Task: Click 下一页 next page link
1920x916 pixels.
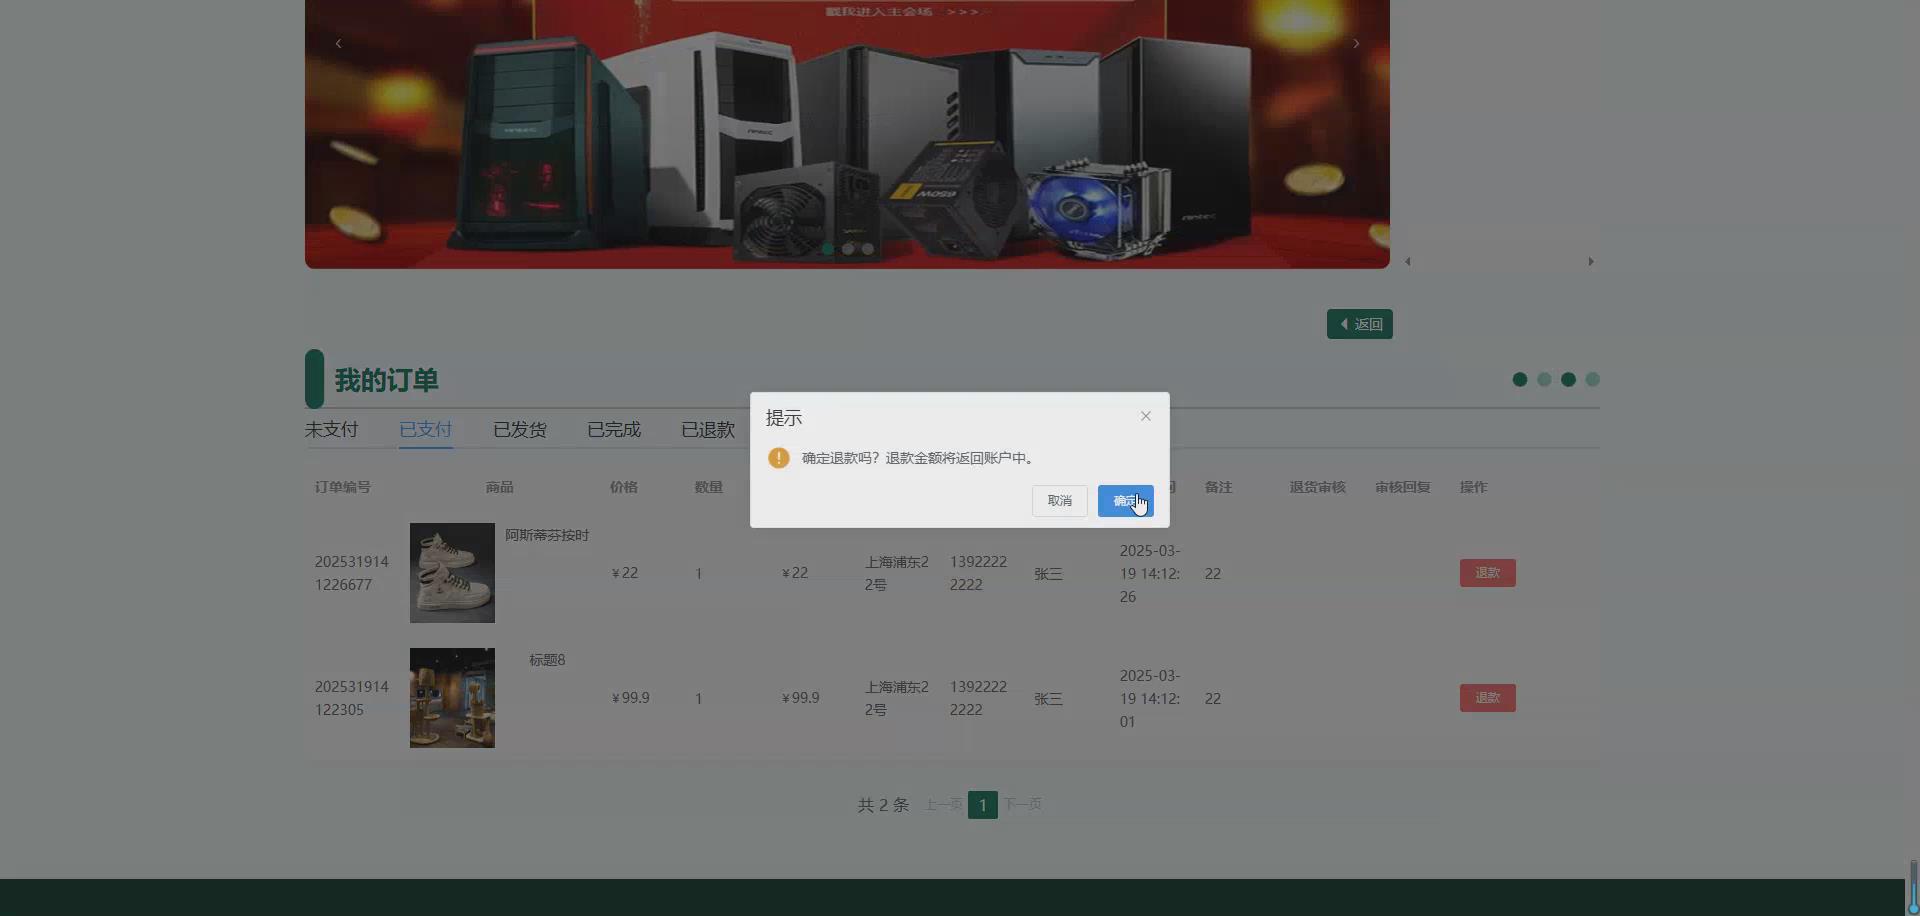Action: pyautogui.click(x=1022, y=804)
